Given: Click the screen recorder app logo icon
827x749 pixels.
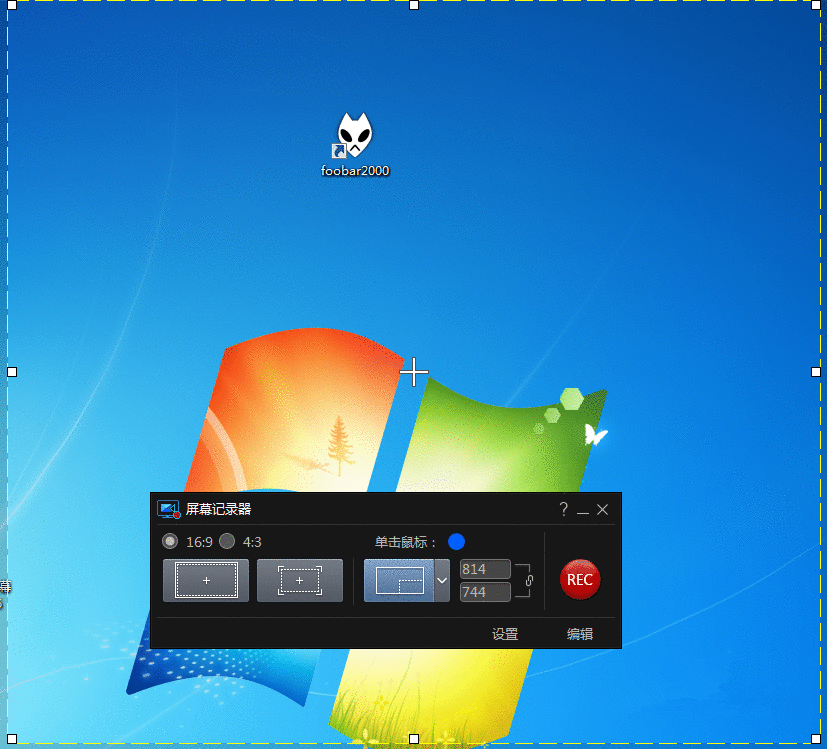Looking at the screenshot, I should point(168,510).
